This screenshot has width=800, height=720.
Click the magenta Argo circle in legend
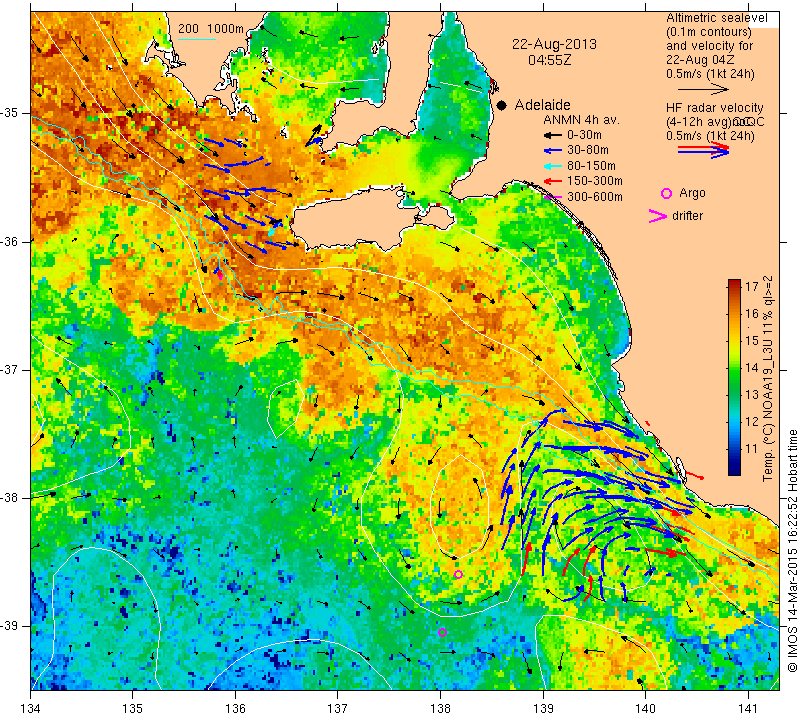click(x=666, y=193)
